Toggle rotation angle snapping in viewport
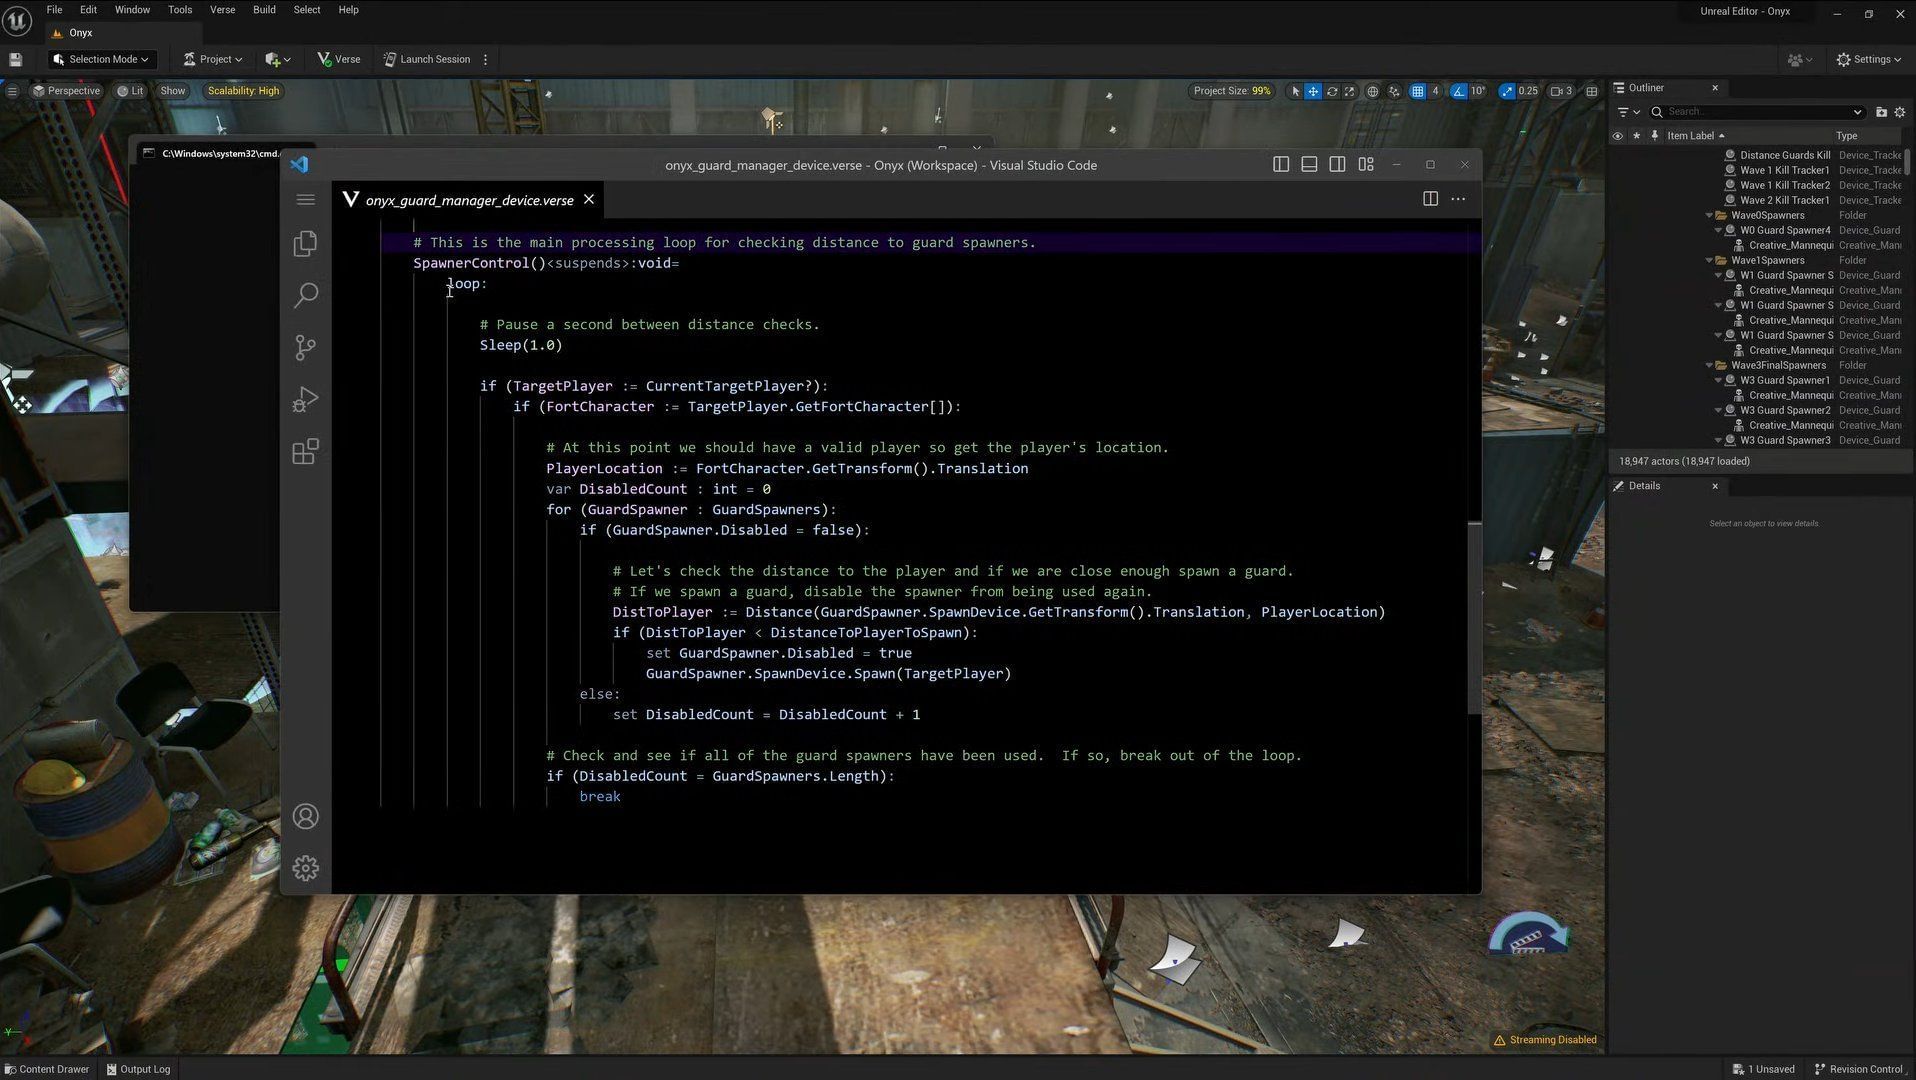This screenshot has height=1080, width=1916. (x=1459, y=91)
